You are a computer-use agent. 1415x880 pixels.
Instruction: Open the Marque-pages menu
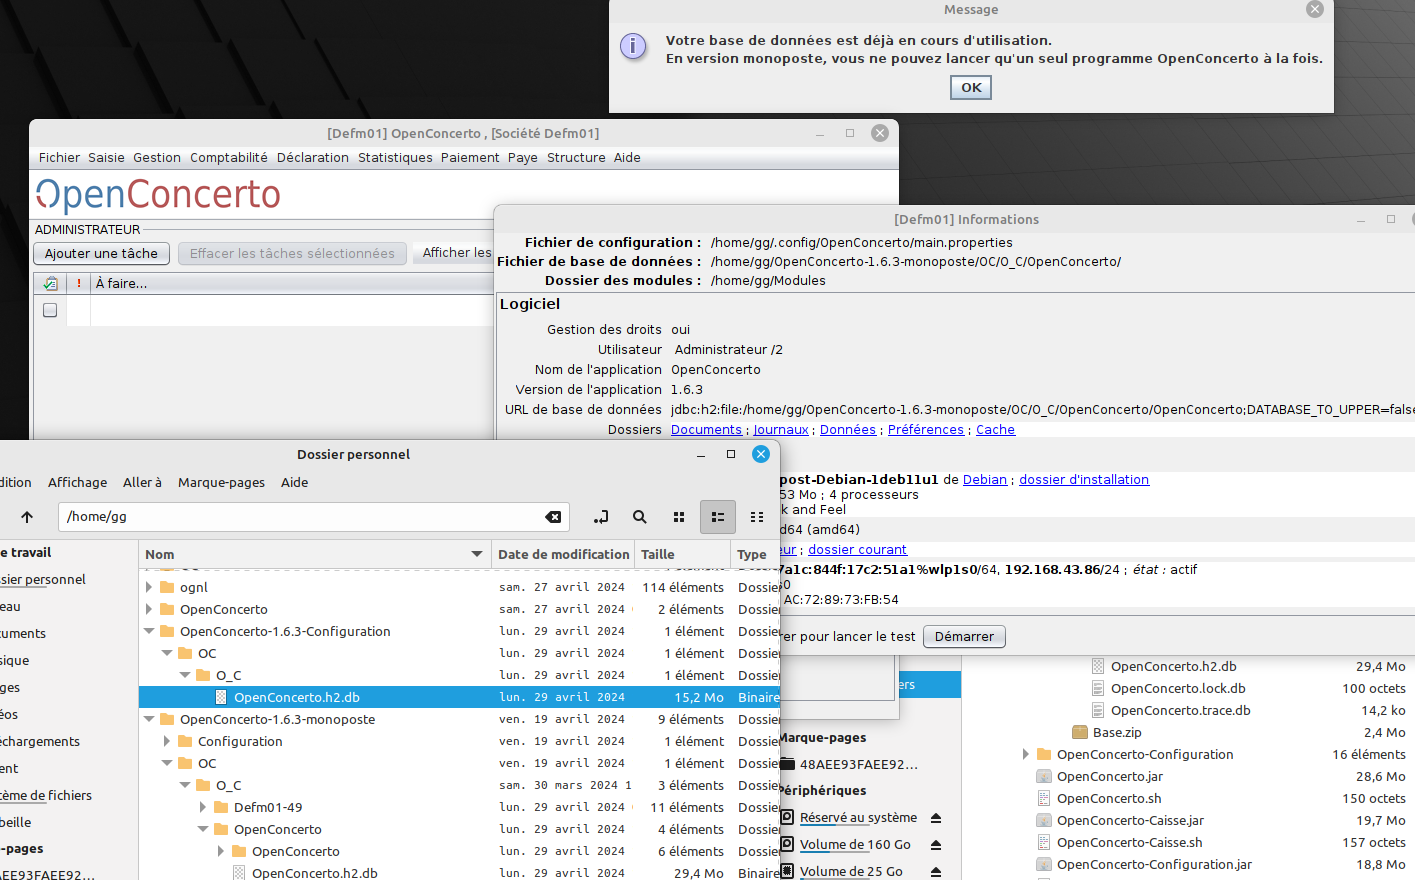pyautogui.click(x=221, y=482)
